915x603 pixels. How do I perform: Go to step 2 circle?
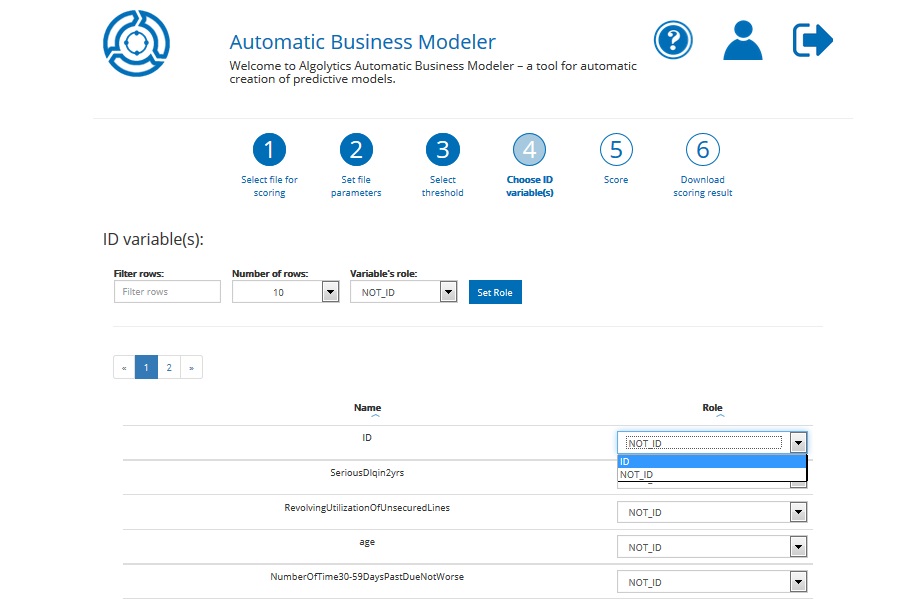[x=356, y=149]
